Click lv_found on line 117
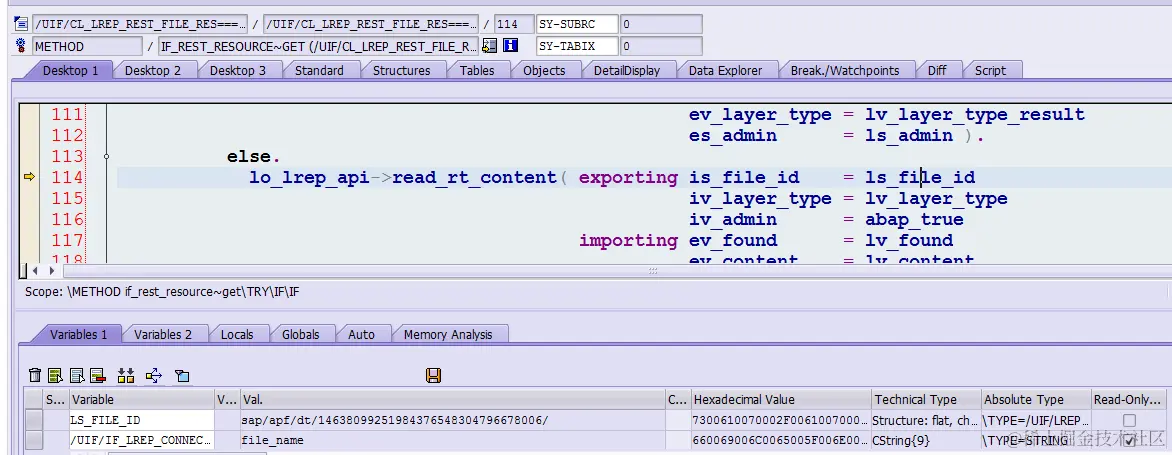 coord(909,241)
